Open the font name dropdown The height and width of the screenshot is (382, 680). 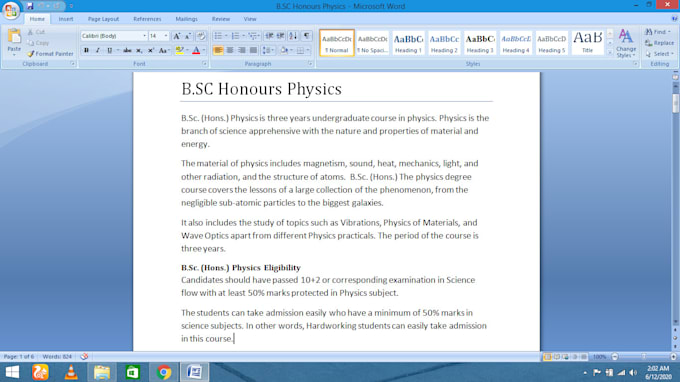(144, 36)
